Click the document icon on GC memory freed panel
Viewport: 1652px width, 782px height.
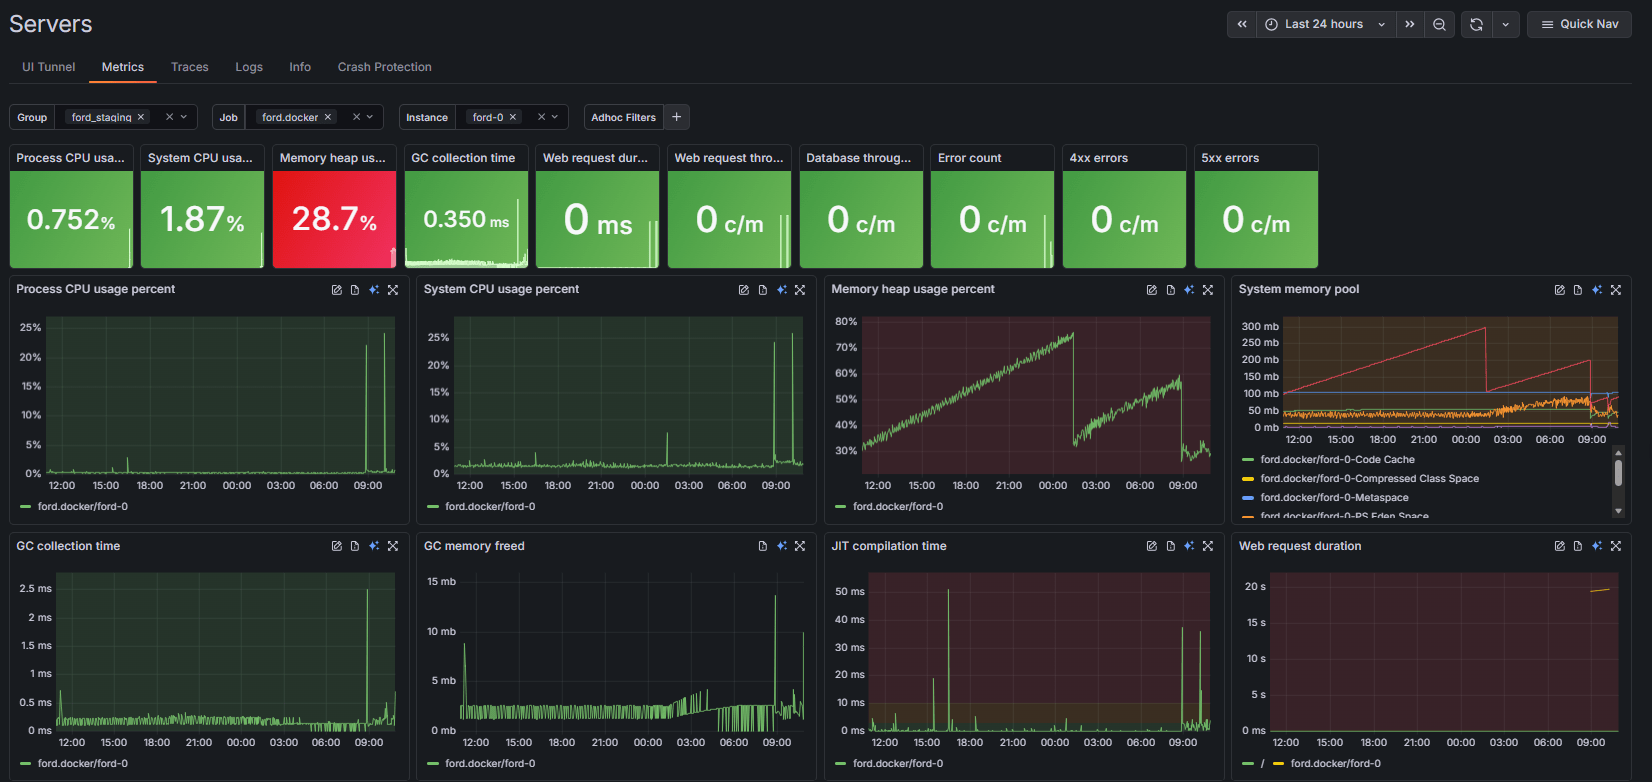point(762,547)
